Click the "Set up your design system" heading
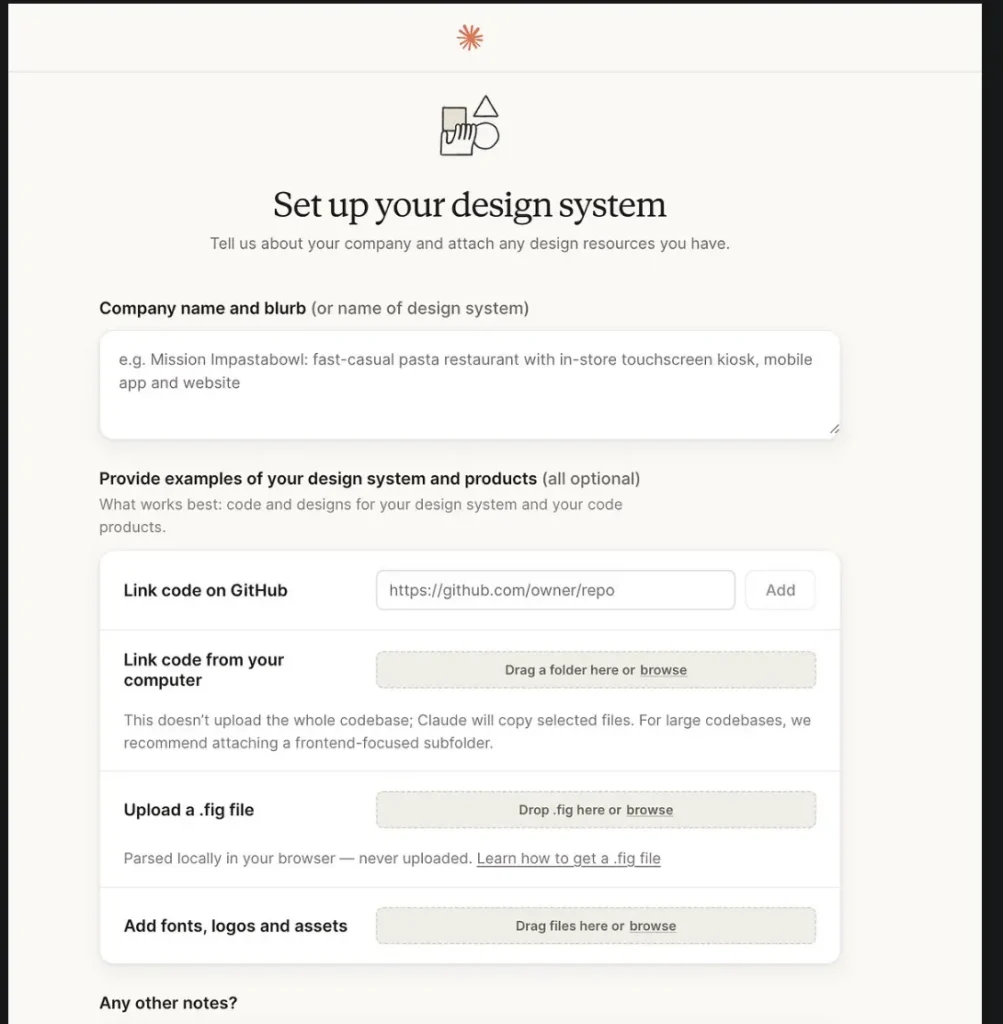Screen dimensions: 1003x1024 (x=469, y=205)
